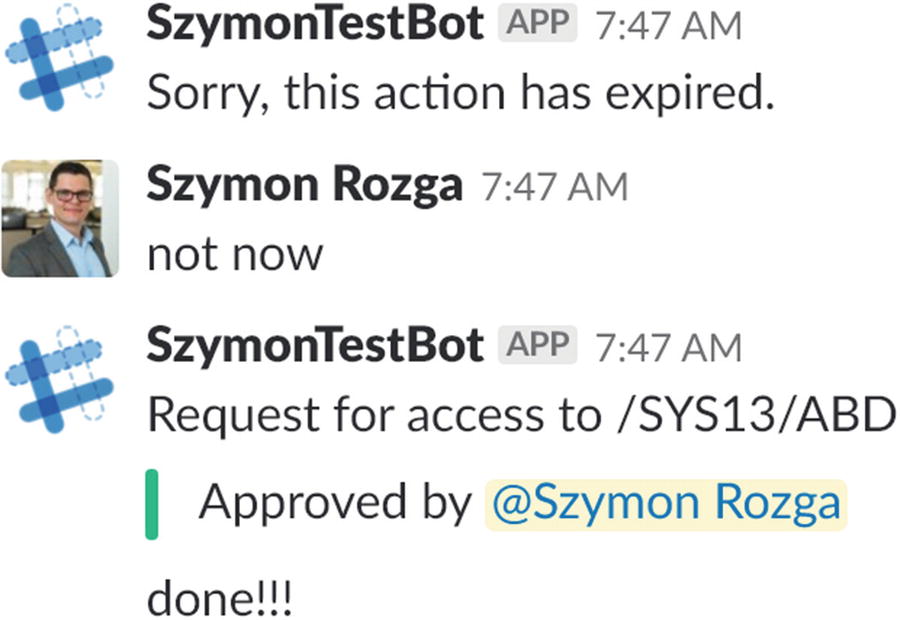Click the Szymon Rozga sender name
This screenshot has width=900, height=620.
click(x=304, y=185)
